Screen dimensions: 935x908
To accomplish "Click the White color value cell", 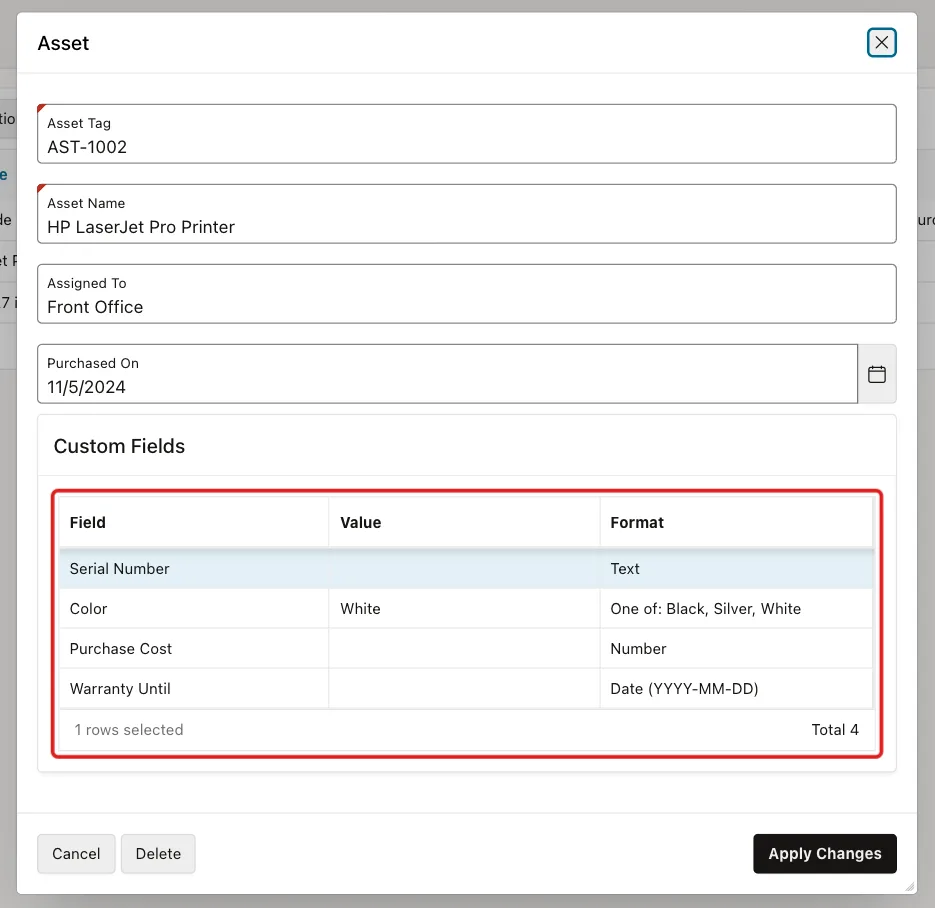I will pyautogui.click(x=464, y=609).
